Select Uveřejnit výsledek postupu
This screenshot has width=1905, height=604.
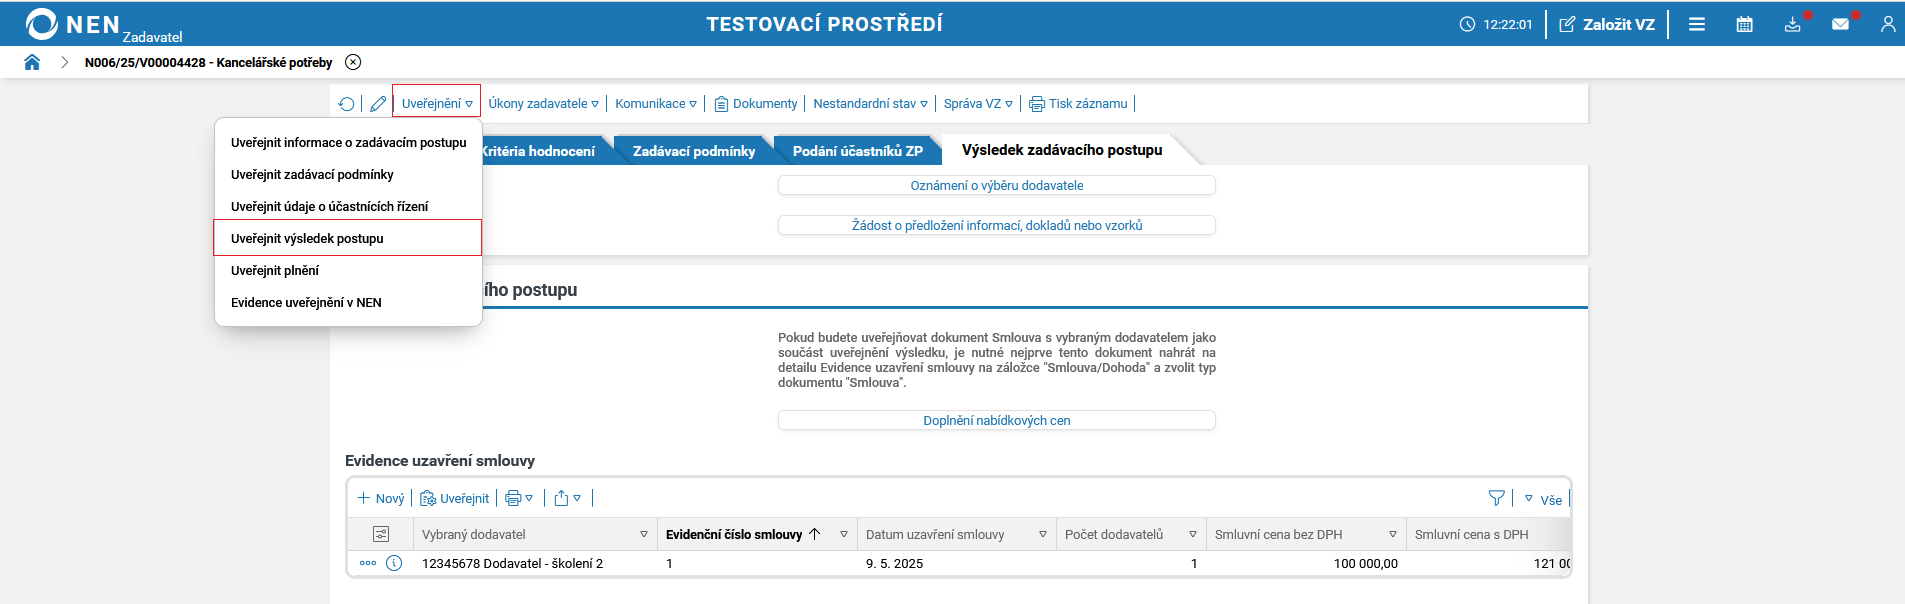tap(348, 238)
